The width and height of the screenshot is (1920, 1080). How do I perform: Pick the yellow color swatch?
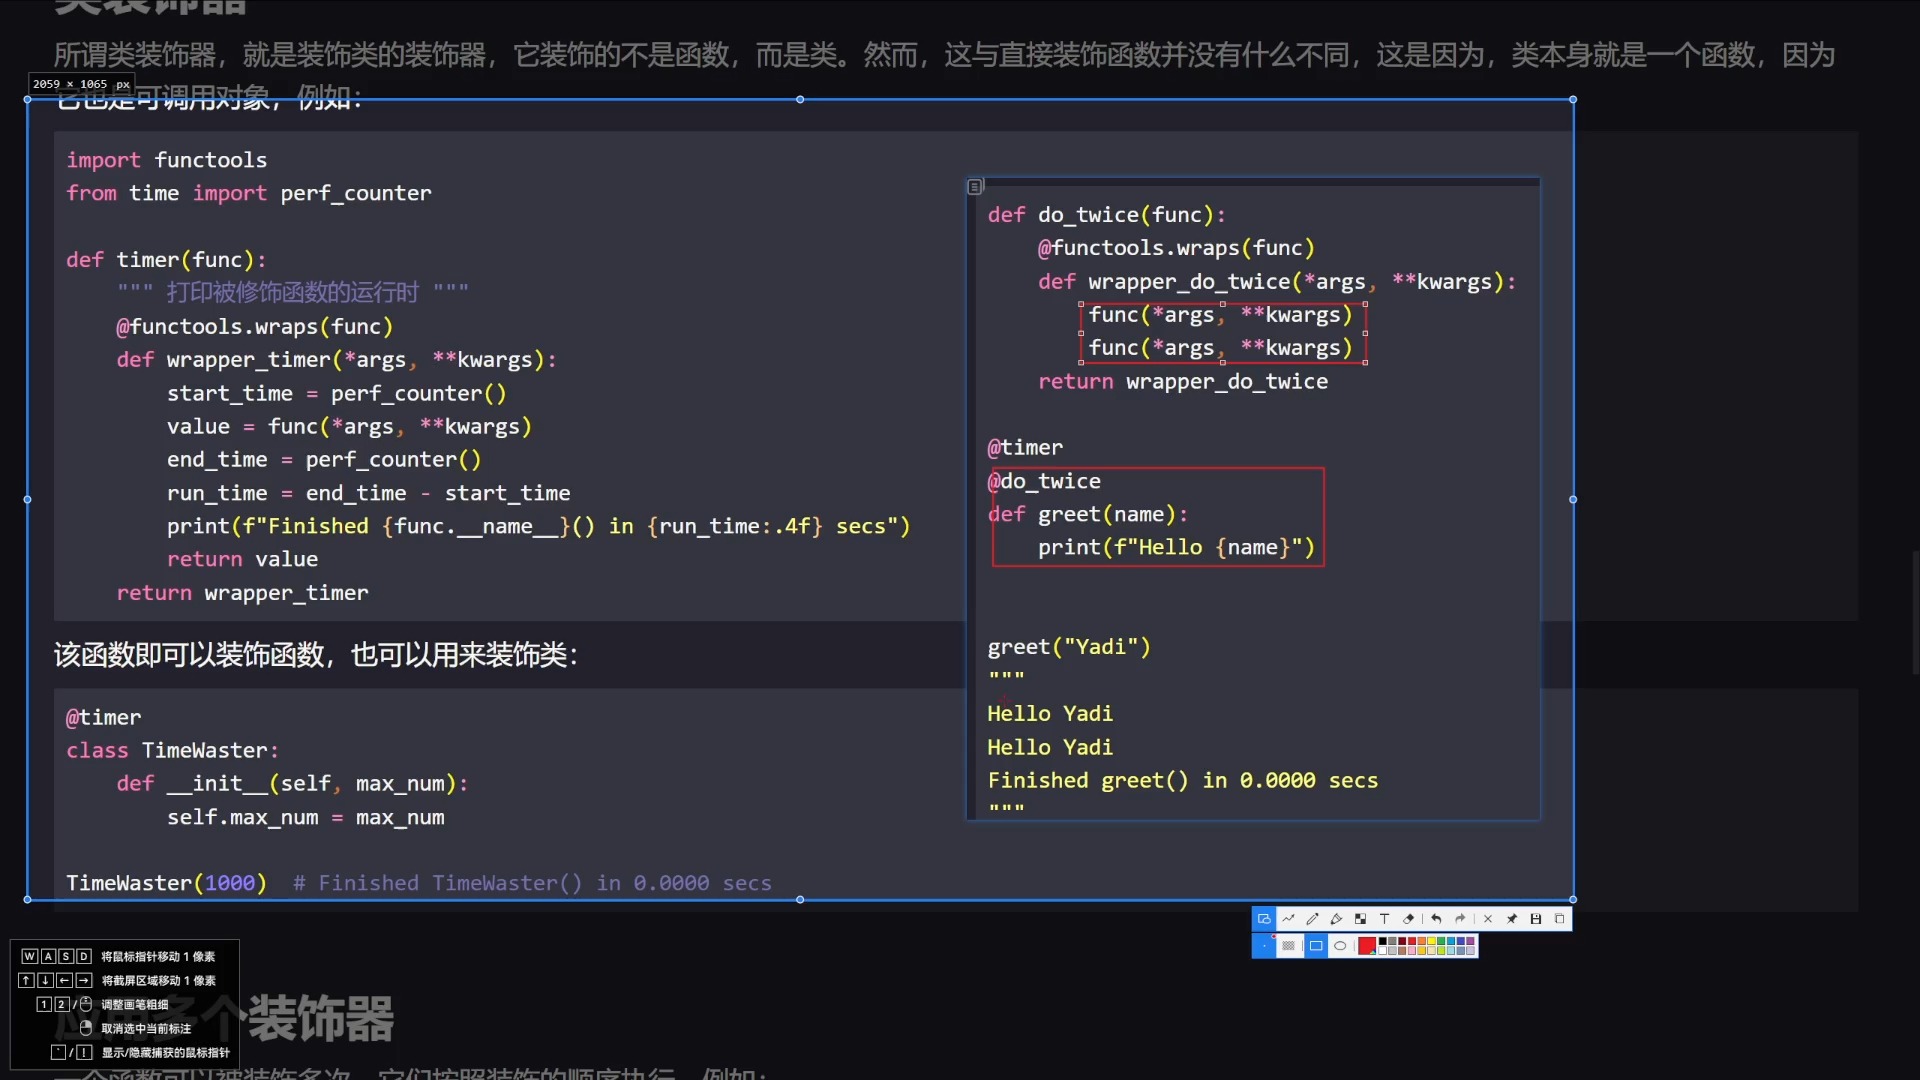(1431, 941)
